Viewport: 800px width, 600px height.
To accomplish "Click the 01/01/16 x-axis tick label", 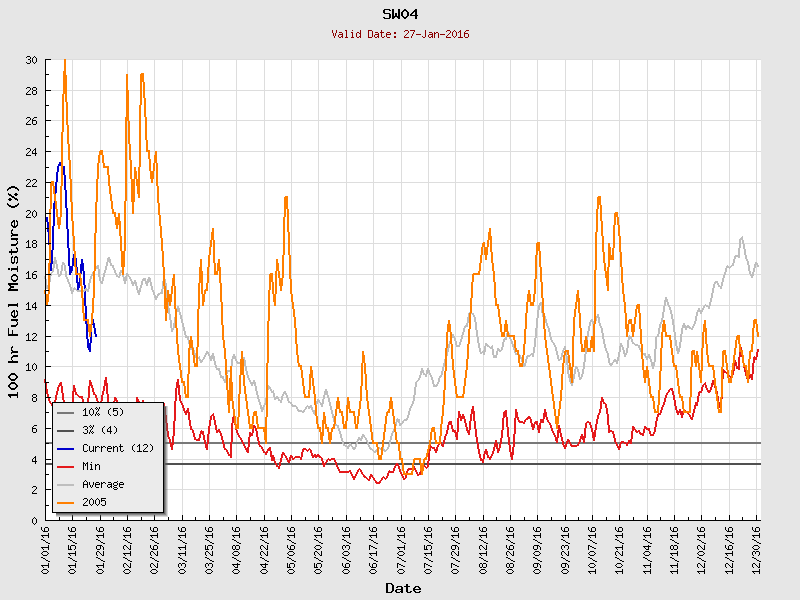I will pos(46,551).
